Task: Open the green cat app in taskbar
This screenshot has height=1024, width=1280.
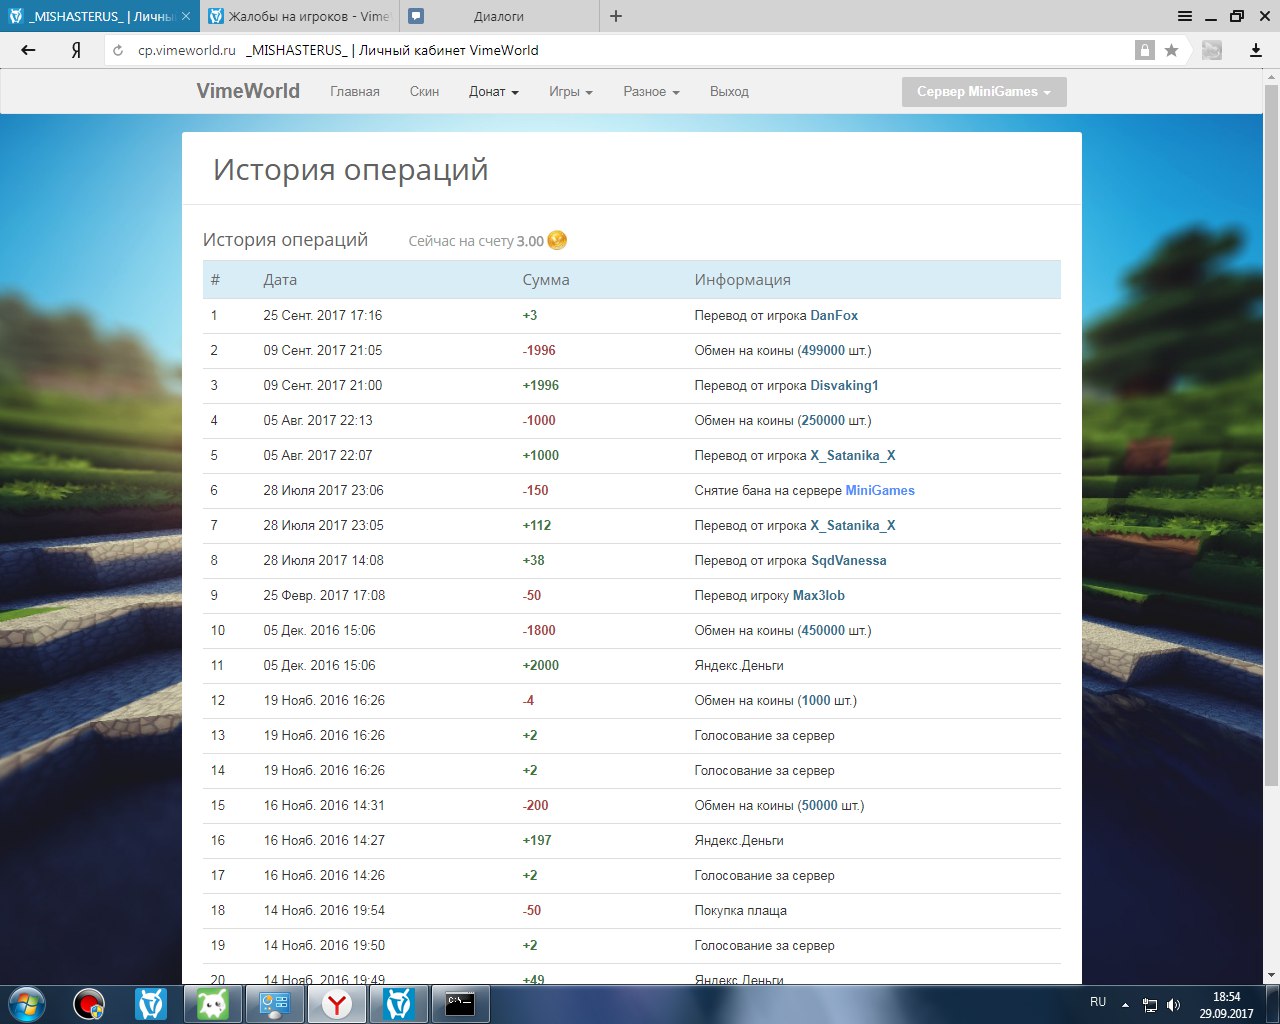Action: tap(213, 1004)
